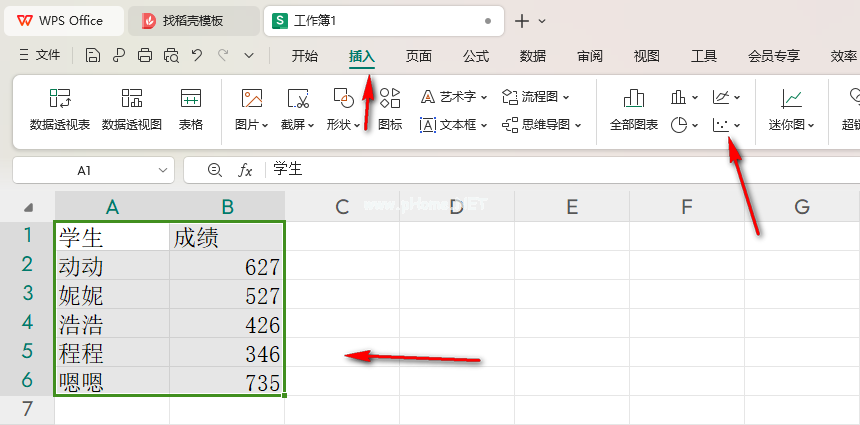Switch to the 开始 ribbon tab

click(304, 56)
